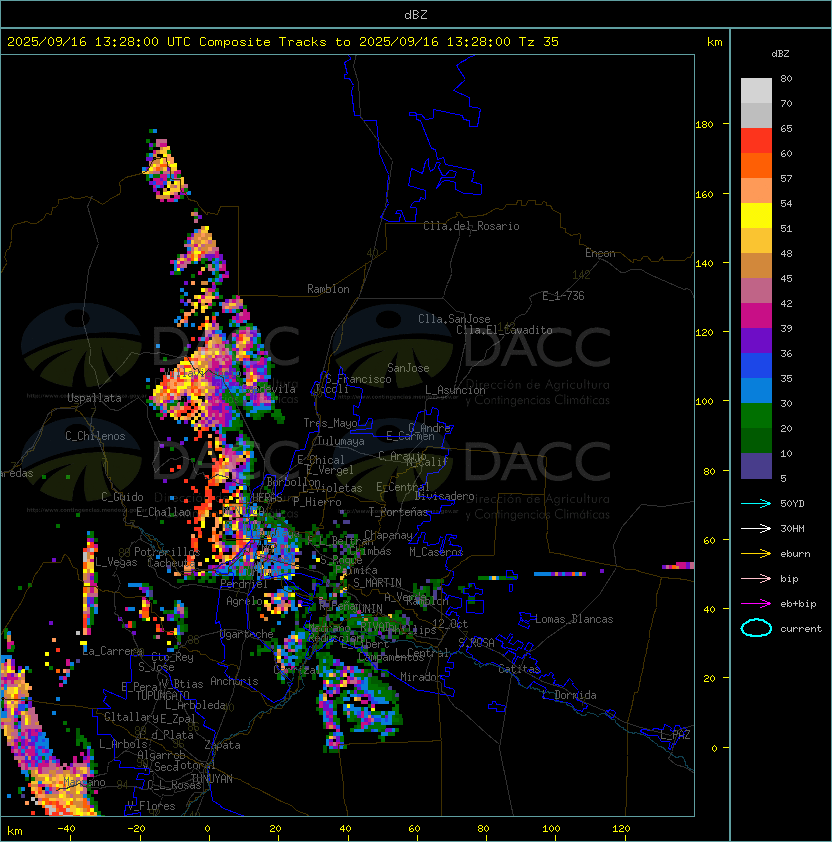This screenshot has width=832, height=842.
Task: Click the dark green 10–20 dBZ swatch
Action: coord(756,440)
